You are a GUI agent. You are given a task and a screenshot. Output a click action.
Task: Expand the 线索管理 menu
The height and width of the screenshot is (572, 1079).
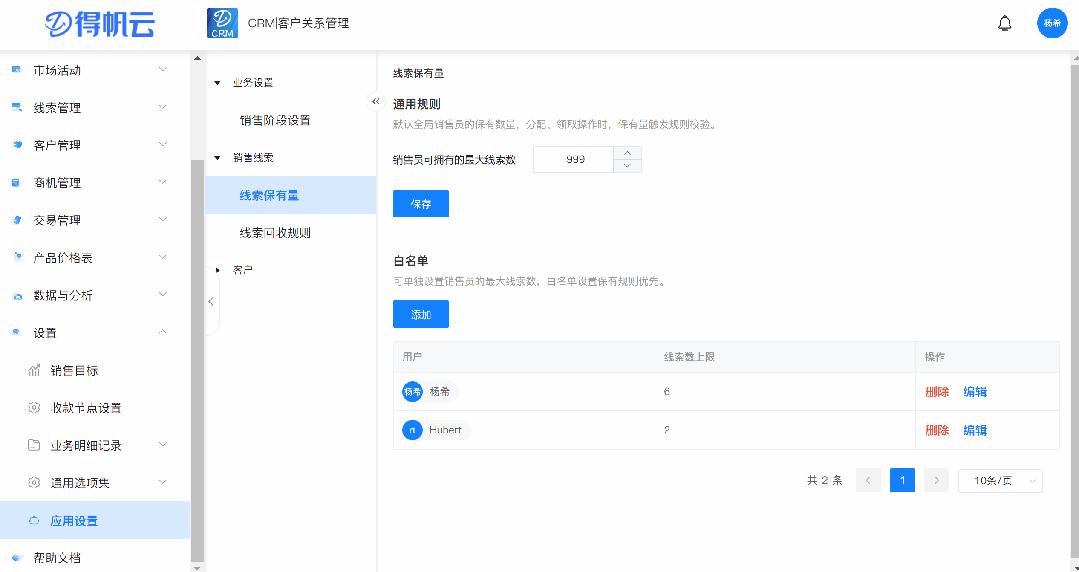click(x=162, y=107)
